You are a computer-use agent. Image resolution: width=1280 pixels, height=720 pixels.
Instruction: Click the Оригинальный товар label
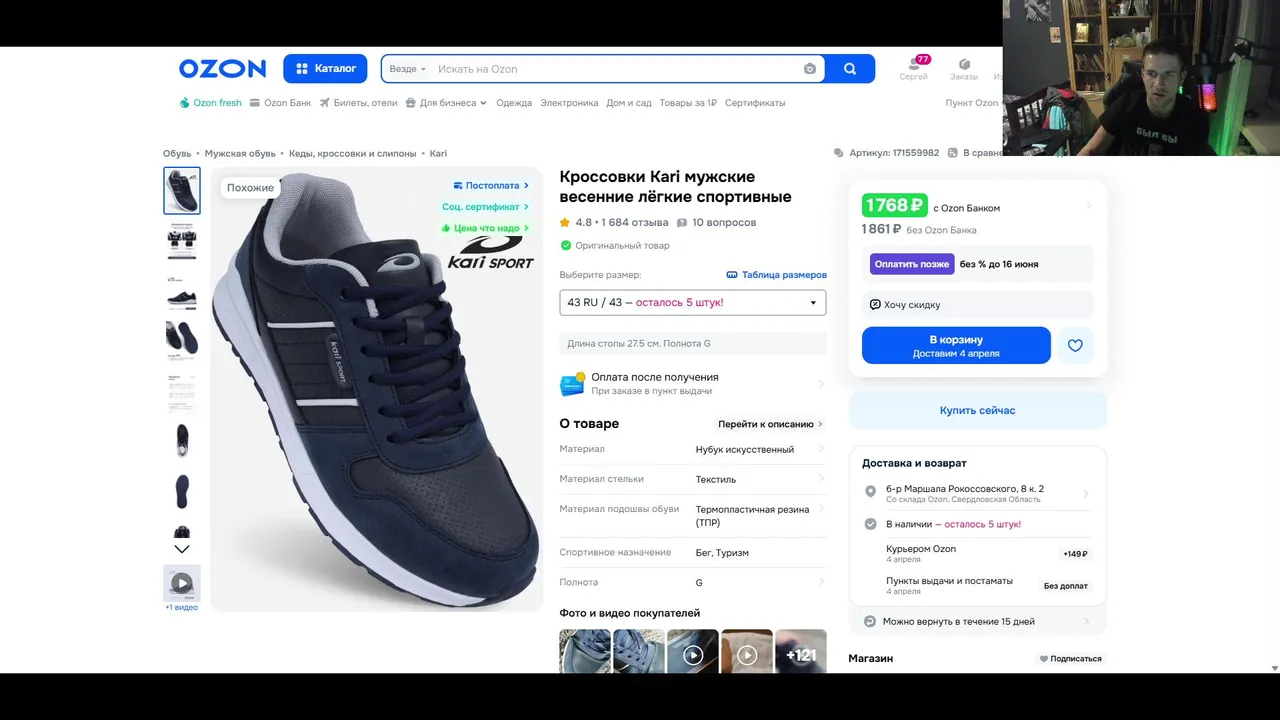[x=615, y=246]
